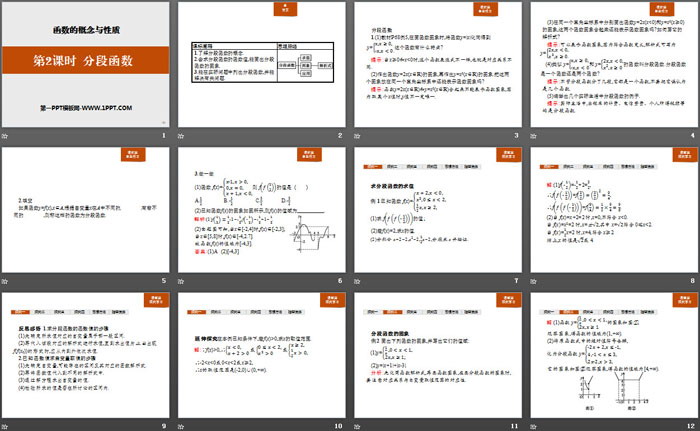
Task: Click the animation star icon under slide 12
Action: click(533, 427)
